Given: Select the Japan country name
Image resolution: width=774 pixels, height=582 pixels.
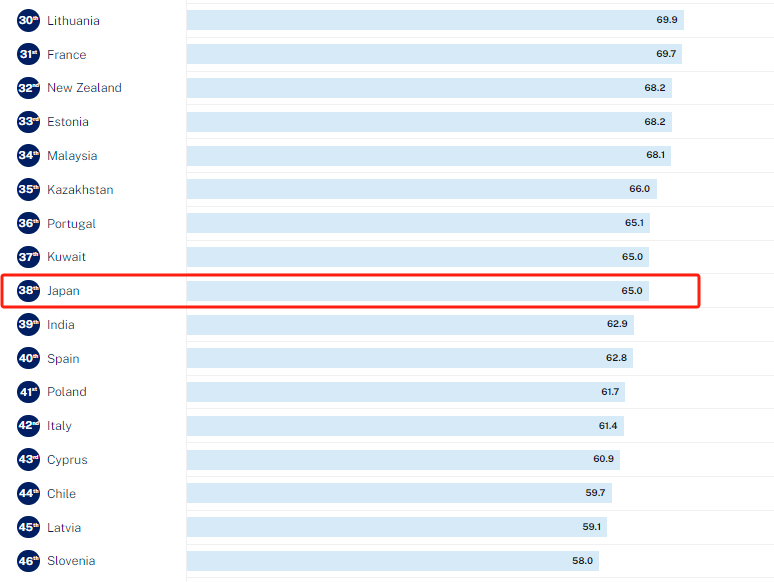Looking at the screenshot, I should pos(63,291).
